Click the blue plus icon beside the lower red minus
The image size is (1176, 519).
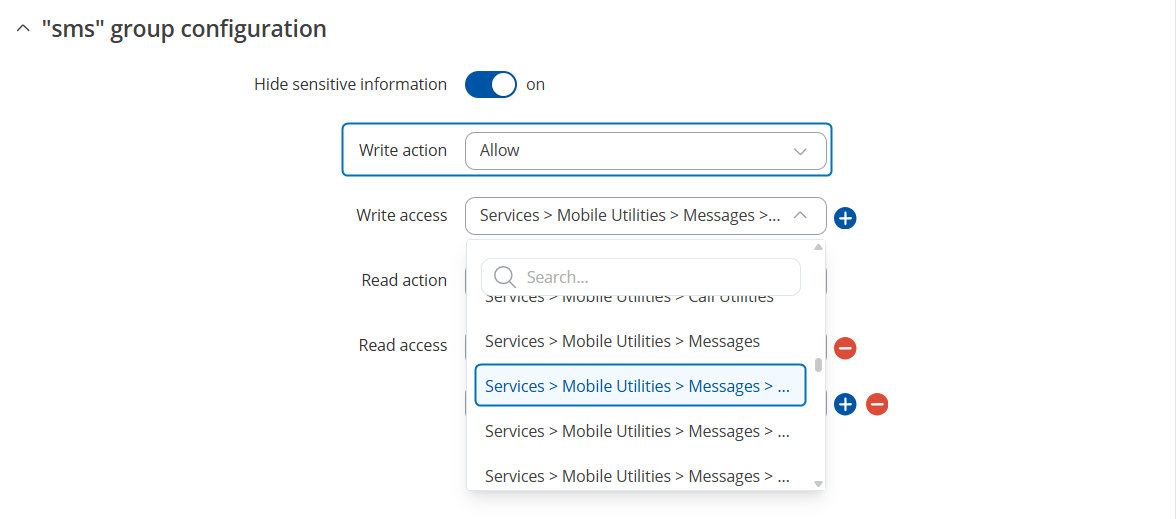(x=845, y=404)
